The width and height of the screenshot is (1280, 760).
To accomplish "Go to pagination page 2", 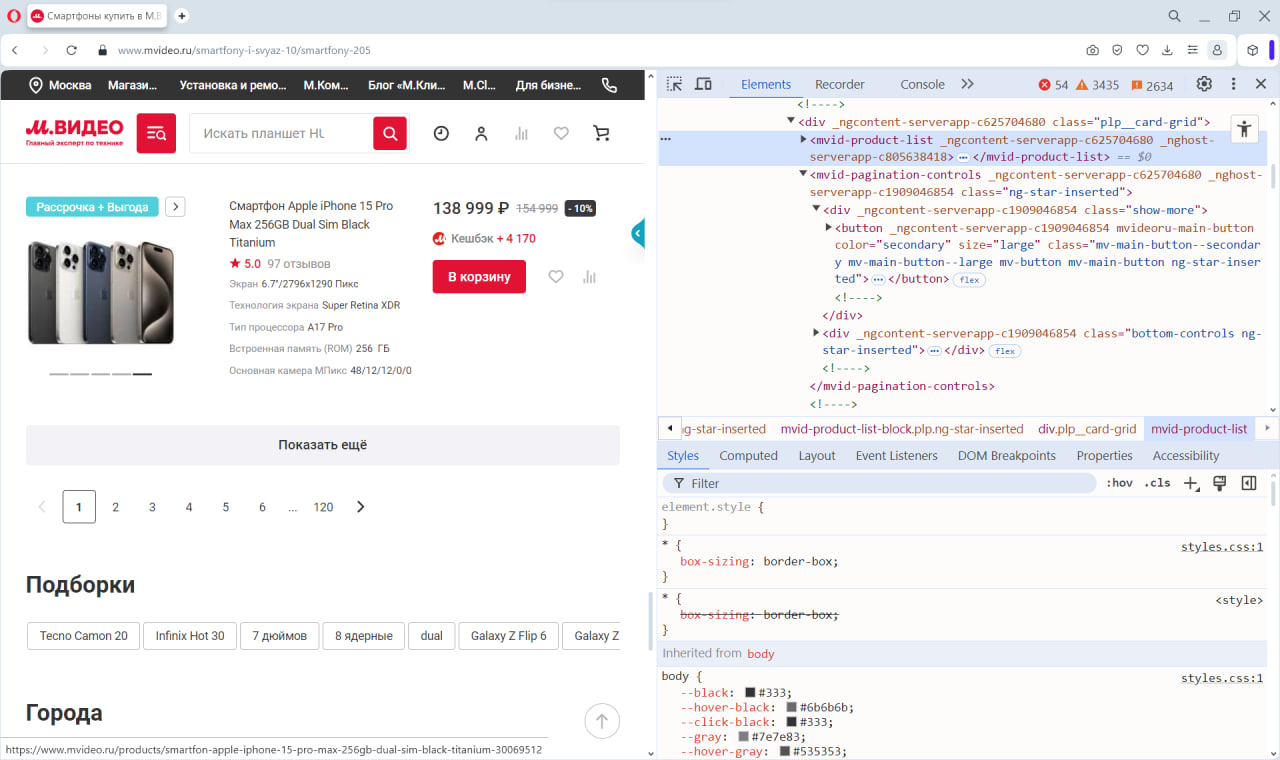I will 115,507.
